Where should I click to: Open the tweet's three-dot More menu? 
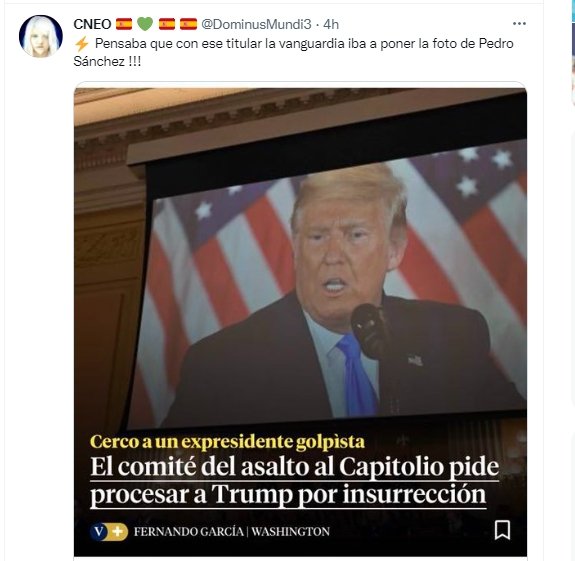point(519,24)
